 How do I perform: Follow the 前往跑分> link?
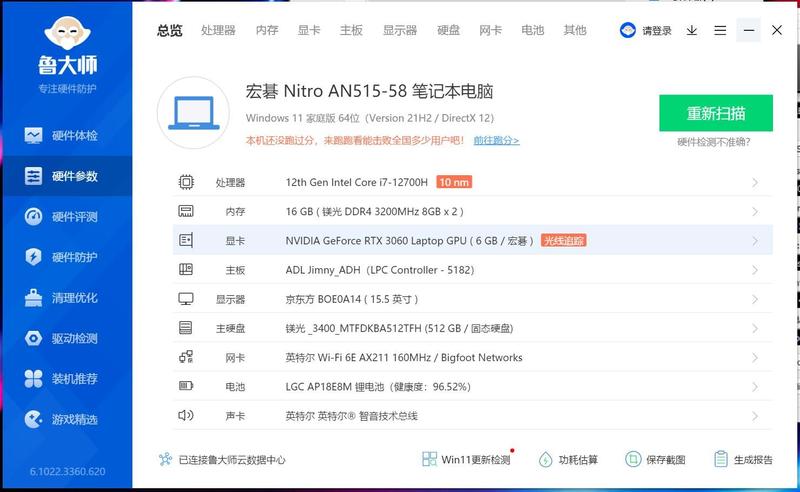(x=496, y=140)
